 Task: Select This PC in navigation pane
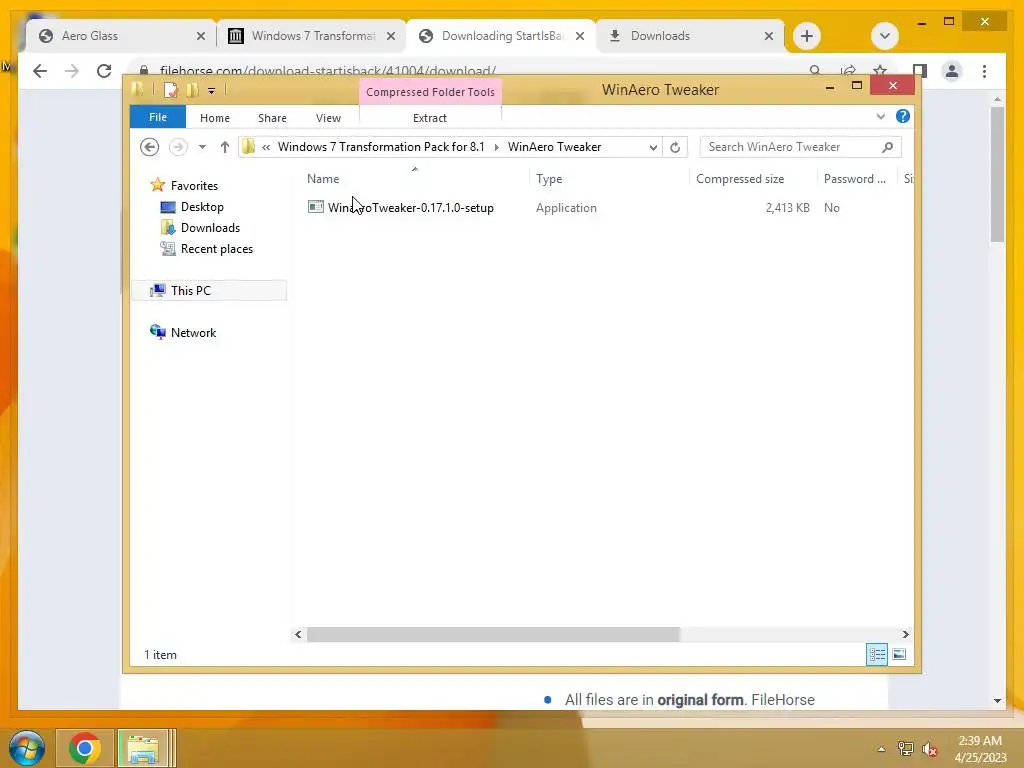coord(209,291)
